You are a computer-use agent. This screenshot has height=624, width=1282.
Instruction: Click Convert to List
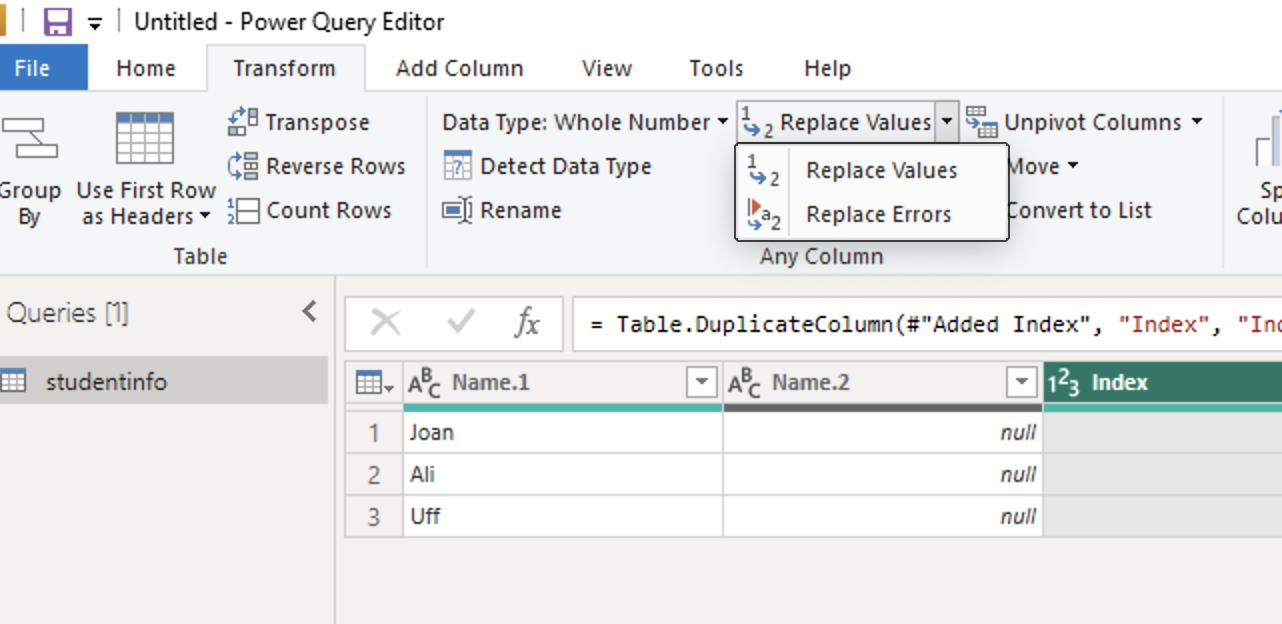click(x=1079, y=210)
